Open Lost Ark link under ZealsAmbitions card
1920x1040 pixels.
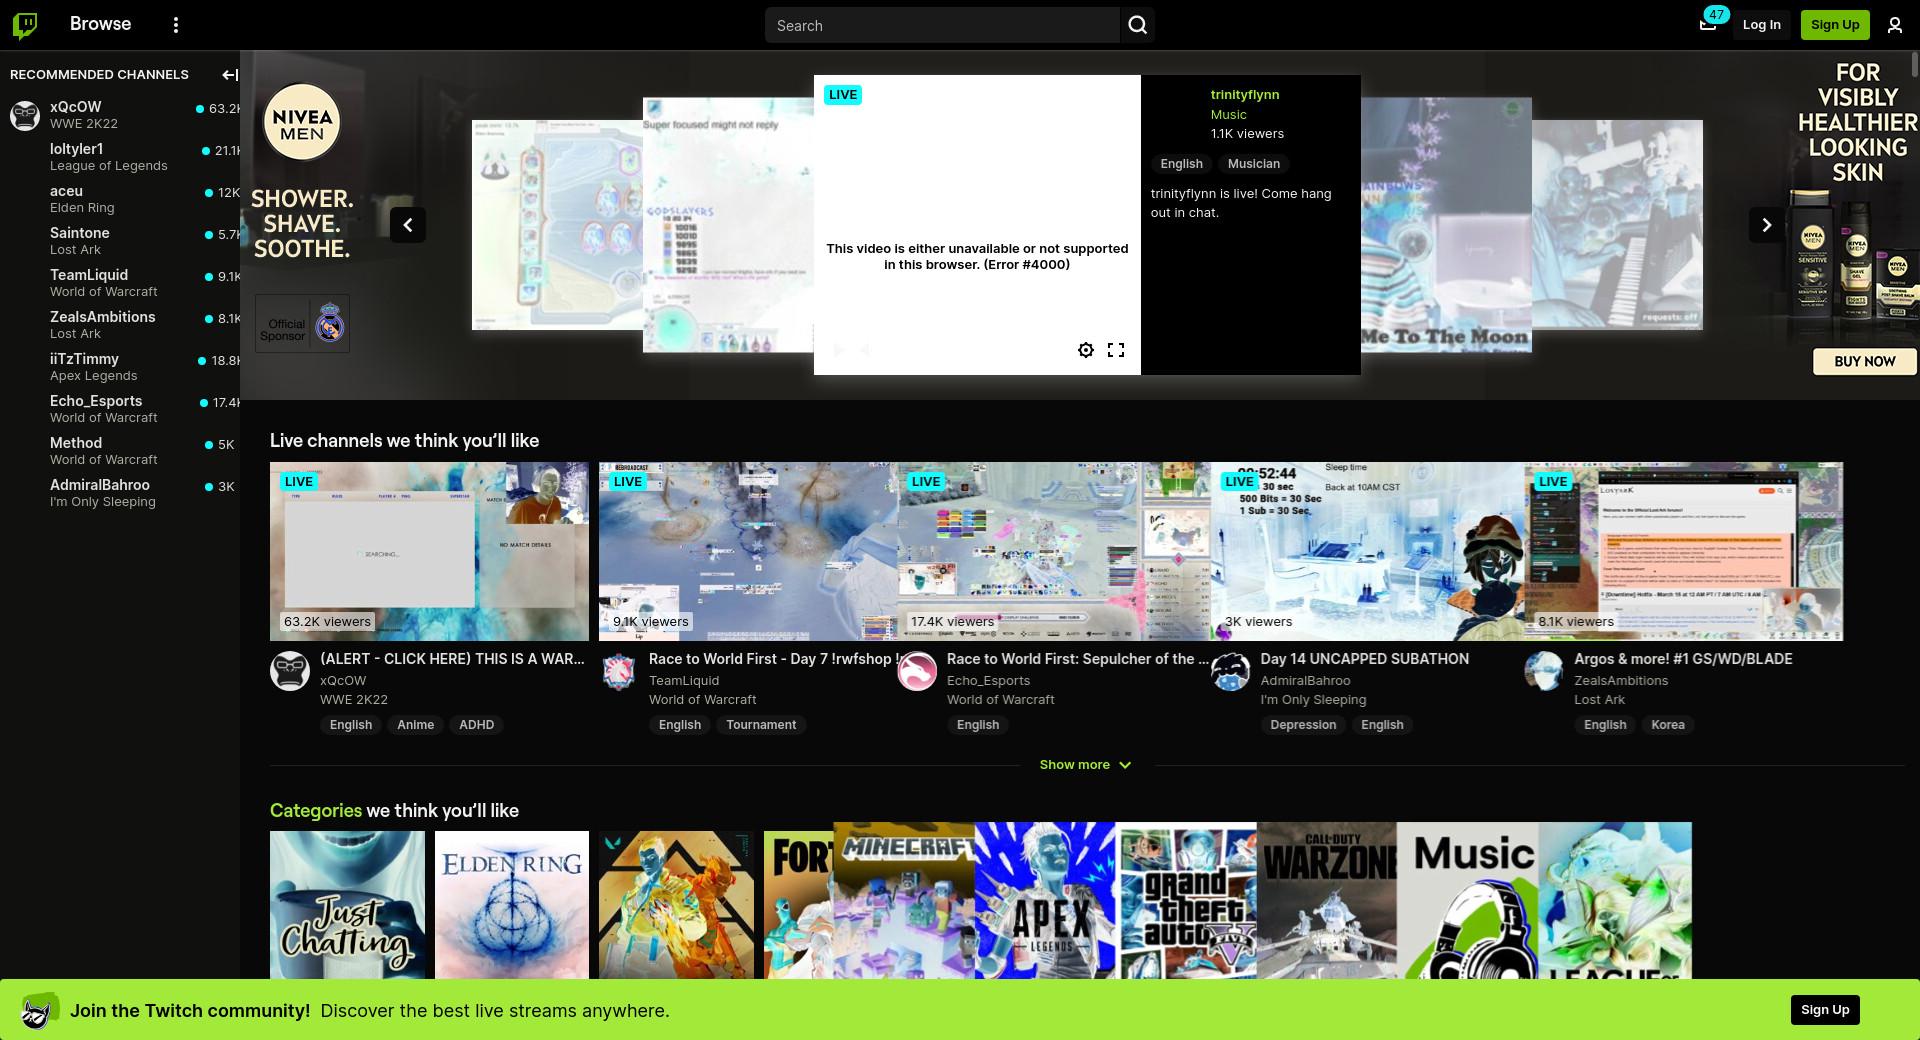tap(1599, 700)
